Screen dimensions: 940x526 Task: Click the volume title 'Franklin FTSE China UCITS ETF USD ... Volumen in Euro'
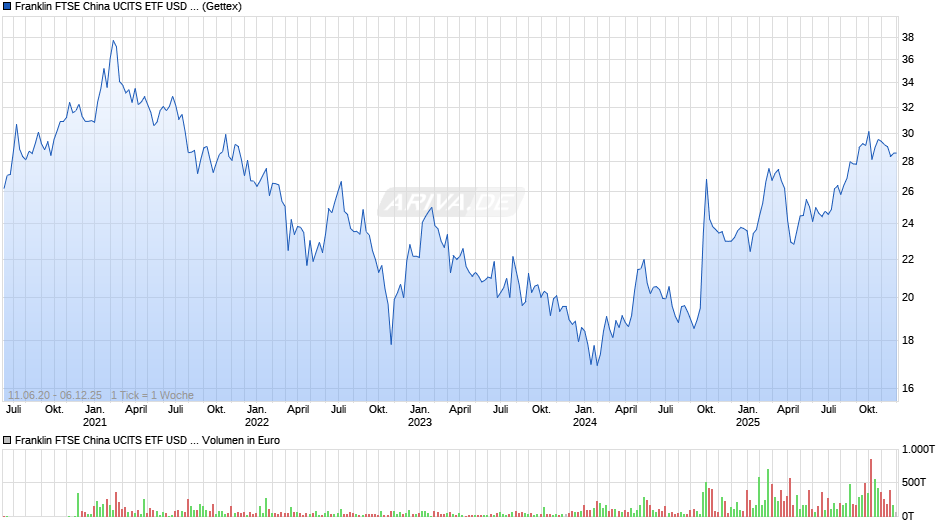click(x=147, y=440)
